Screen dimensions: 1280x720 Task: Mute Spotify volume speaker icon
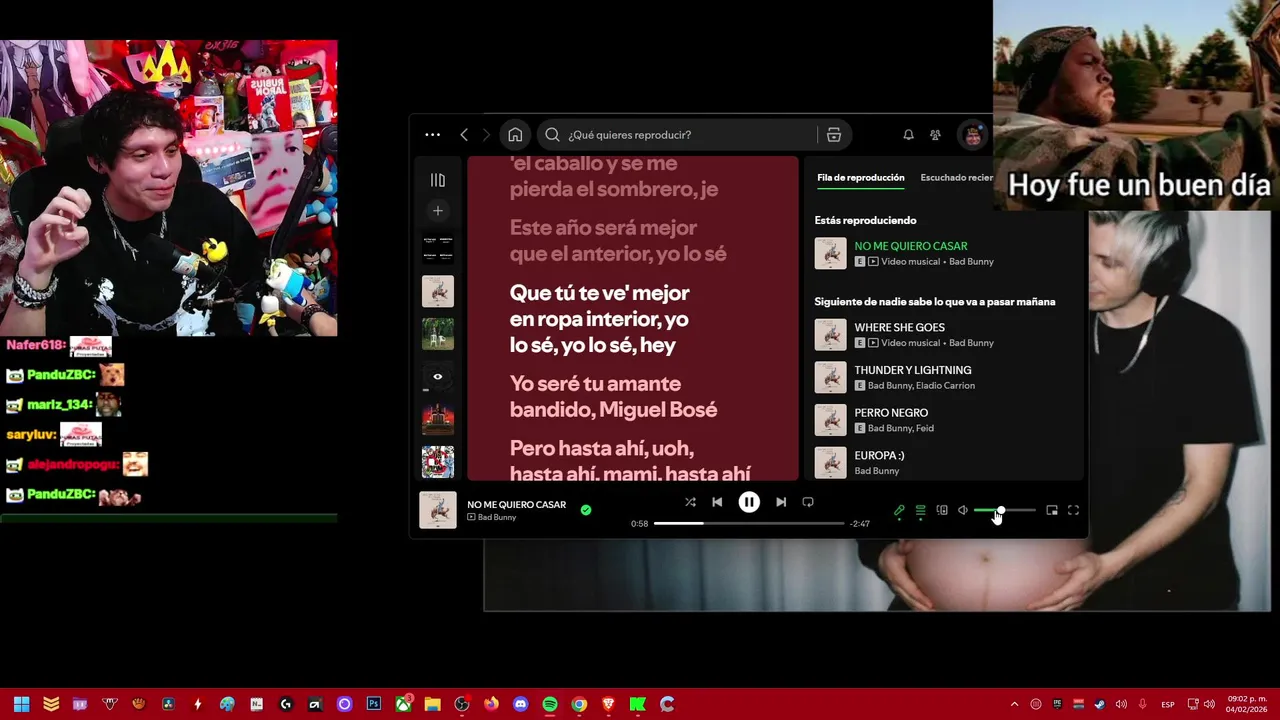tap(963, 510)
